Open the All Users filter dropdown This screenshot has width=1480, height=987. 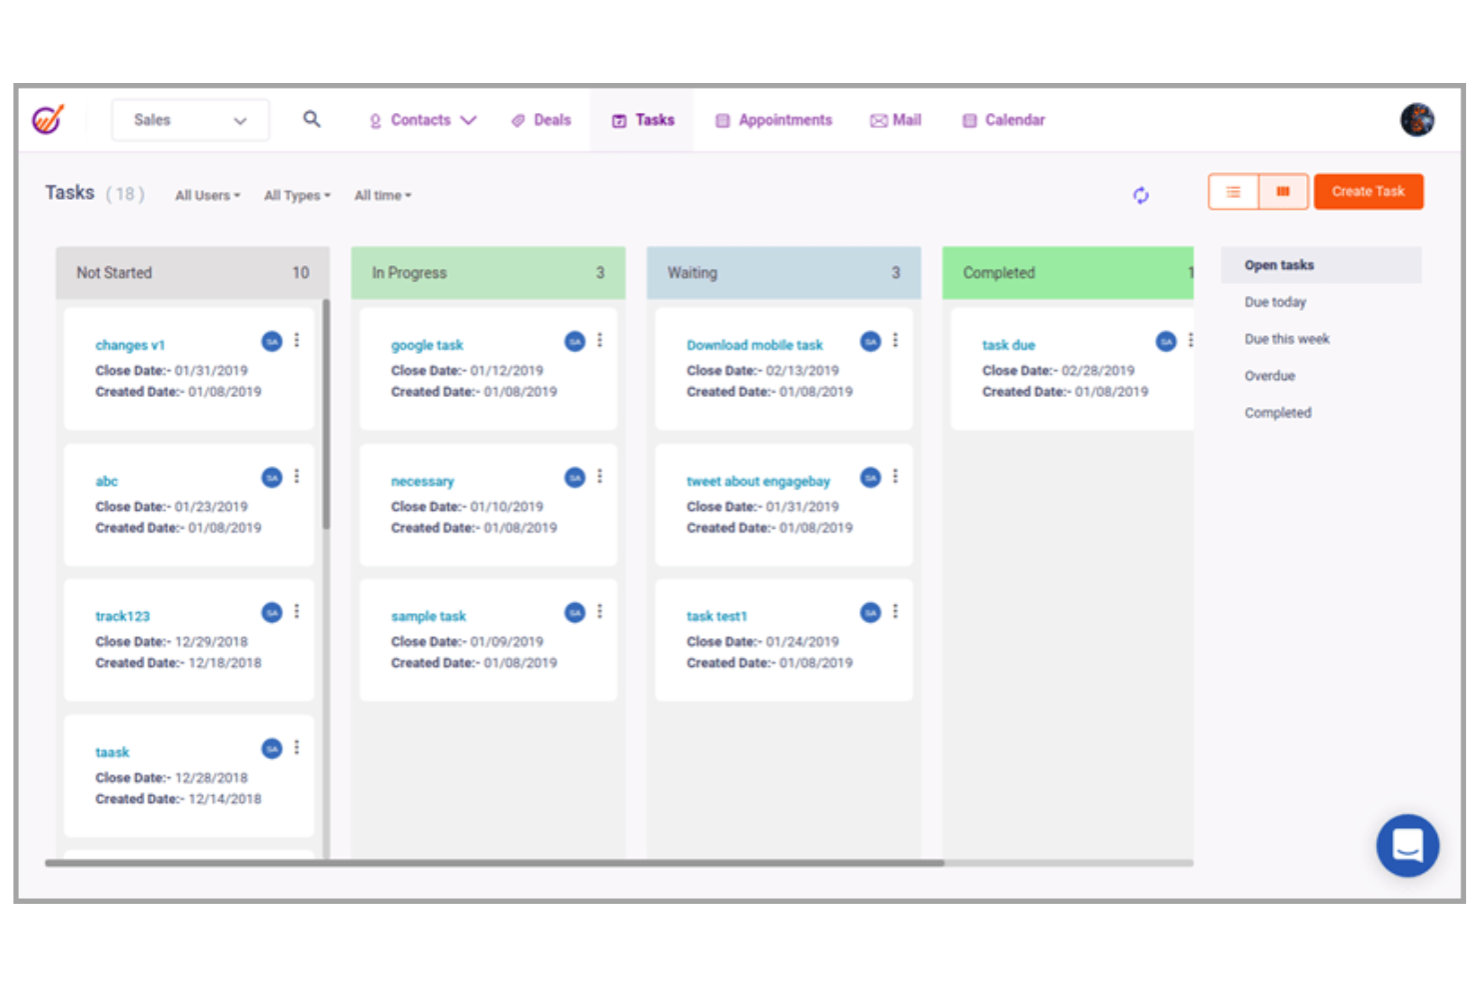(206, 195)
